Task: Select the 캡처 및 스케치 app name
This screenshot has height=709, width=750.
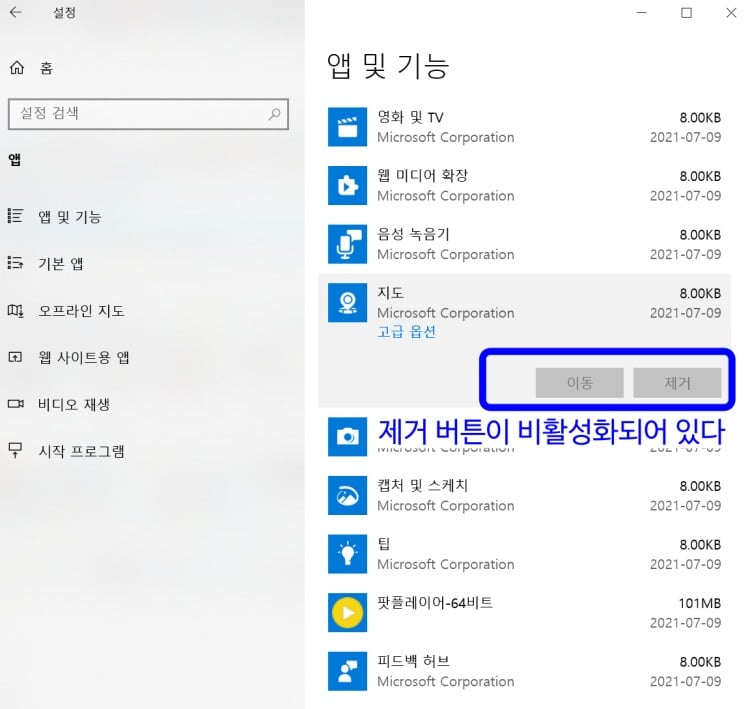Action: (x=422, y=486)
